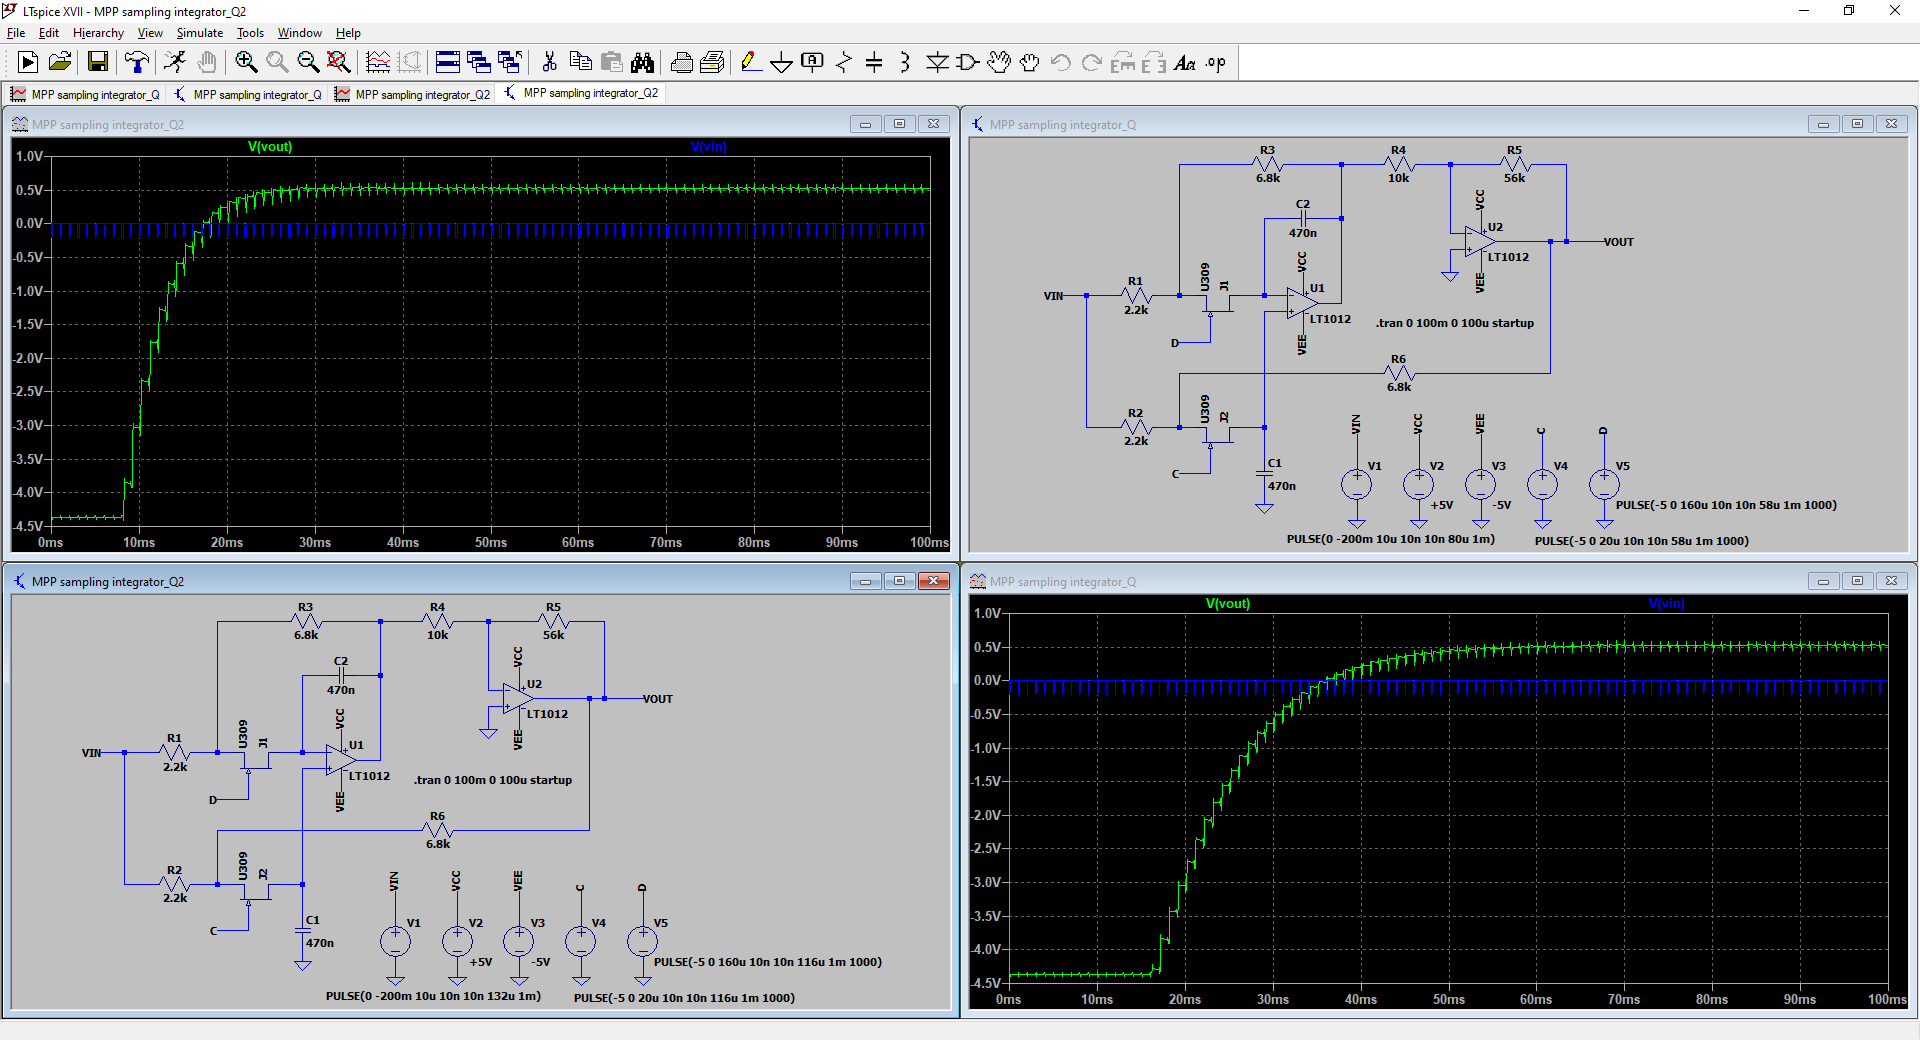Screen dimensions: 1920x1040
Task: Click the SPICE directive .op tool
Action: click(1215, 62)
